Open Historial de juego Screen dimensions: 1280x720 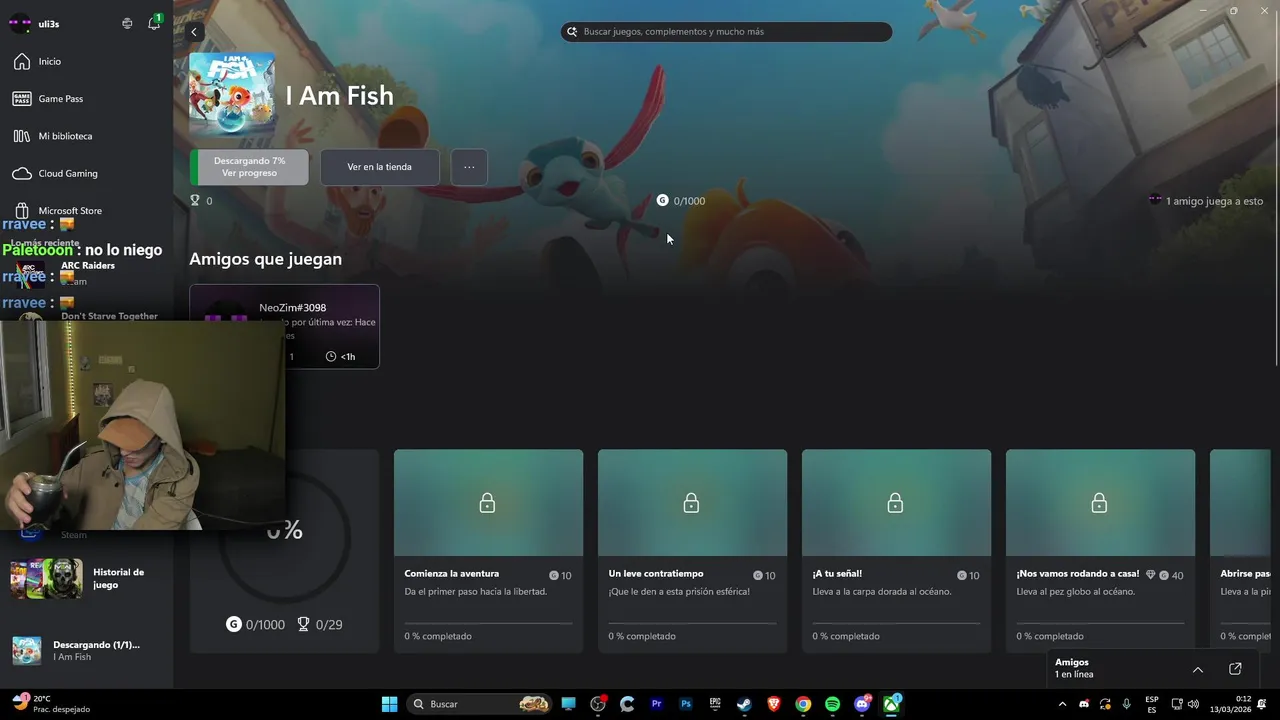[86, 578]
